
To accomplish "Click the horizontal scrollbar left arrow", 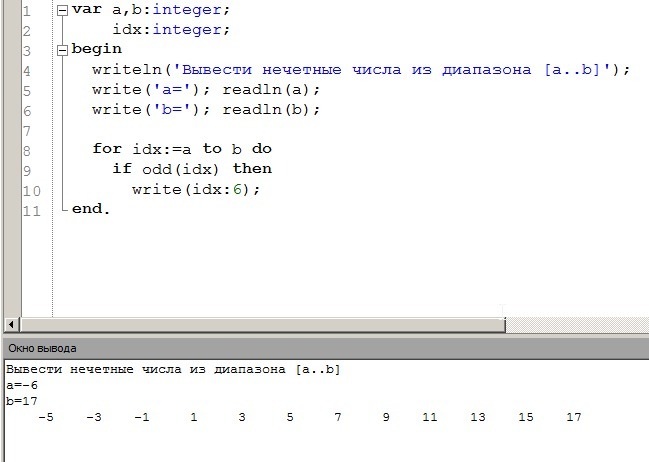I will click(x=11, y=325).
